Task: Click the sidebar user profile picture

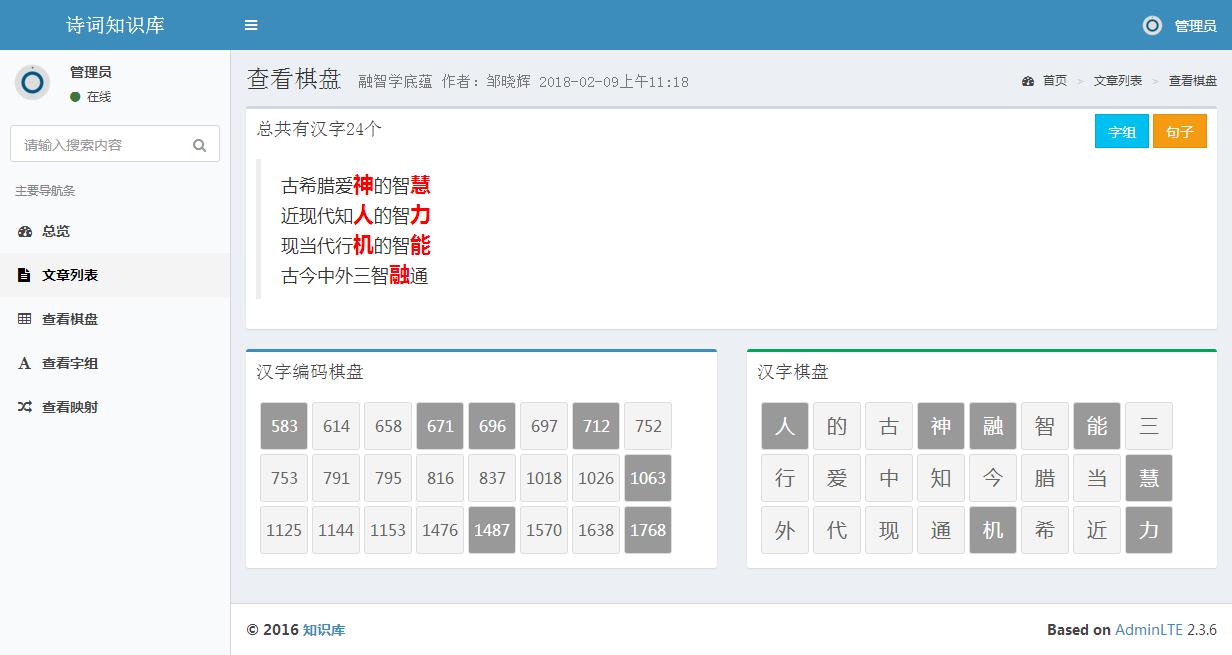Action: (32, 82)
